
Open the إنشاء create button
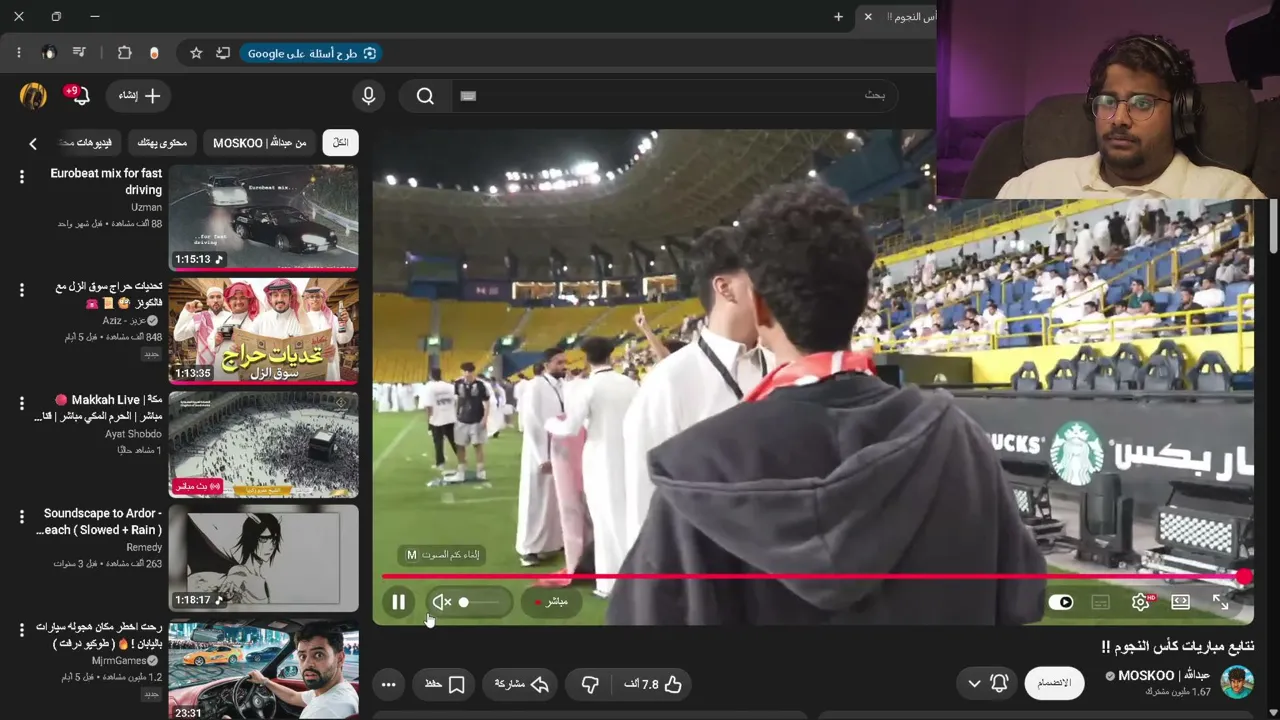coord(138,95)
